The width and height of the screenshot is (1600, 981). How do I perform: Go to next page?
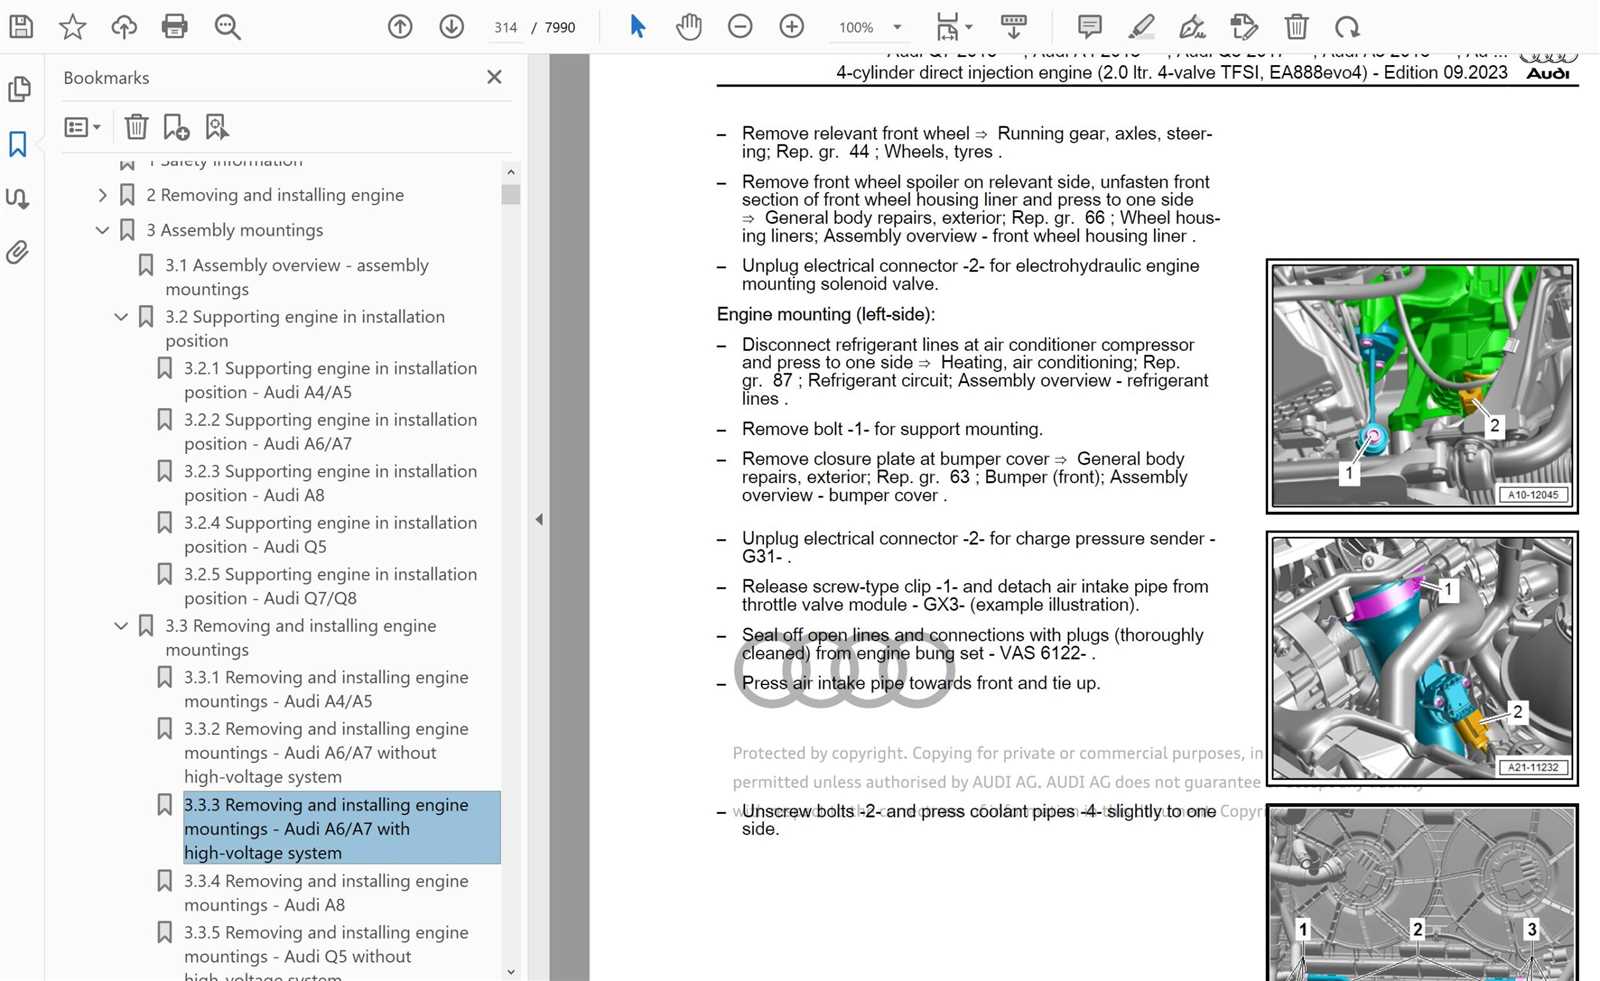click(452, 27)
